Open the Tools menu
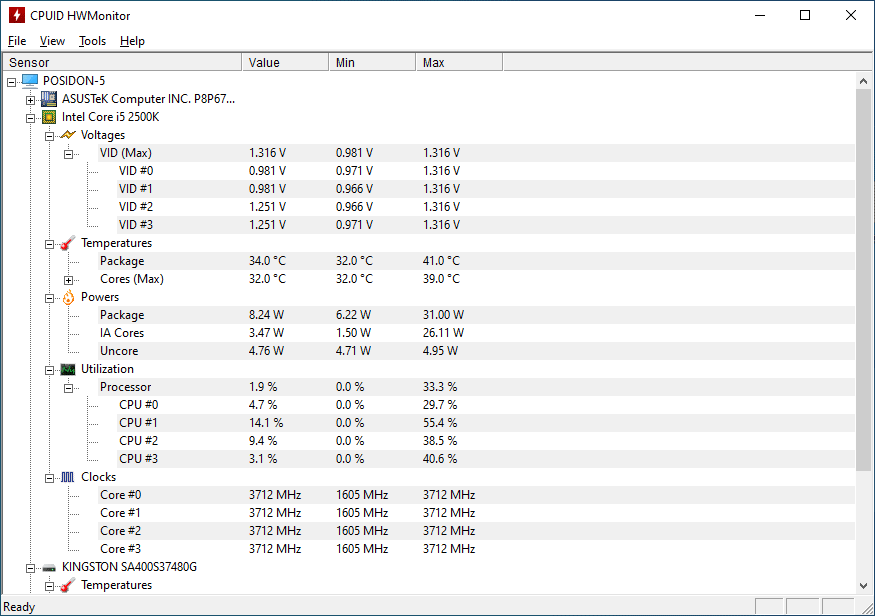The width and height of the screenshot is (875, 616). pos(92,41)
